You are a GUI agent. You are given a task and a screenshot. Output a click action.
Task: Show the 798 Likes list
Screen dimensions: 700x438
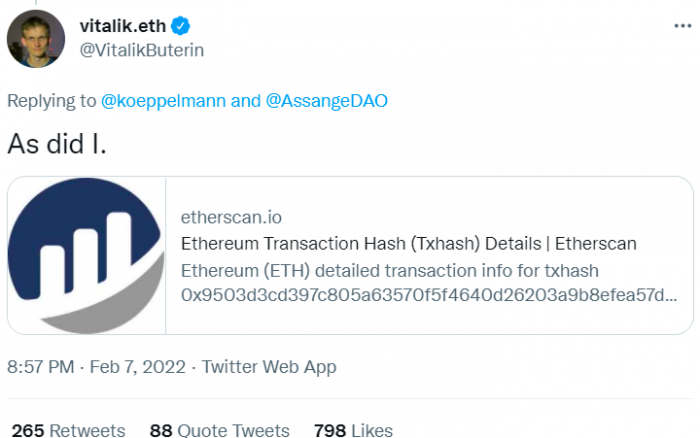[353, 430]
